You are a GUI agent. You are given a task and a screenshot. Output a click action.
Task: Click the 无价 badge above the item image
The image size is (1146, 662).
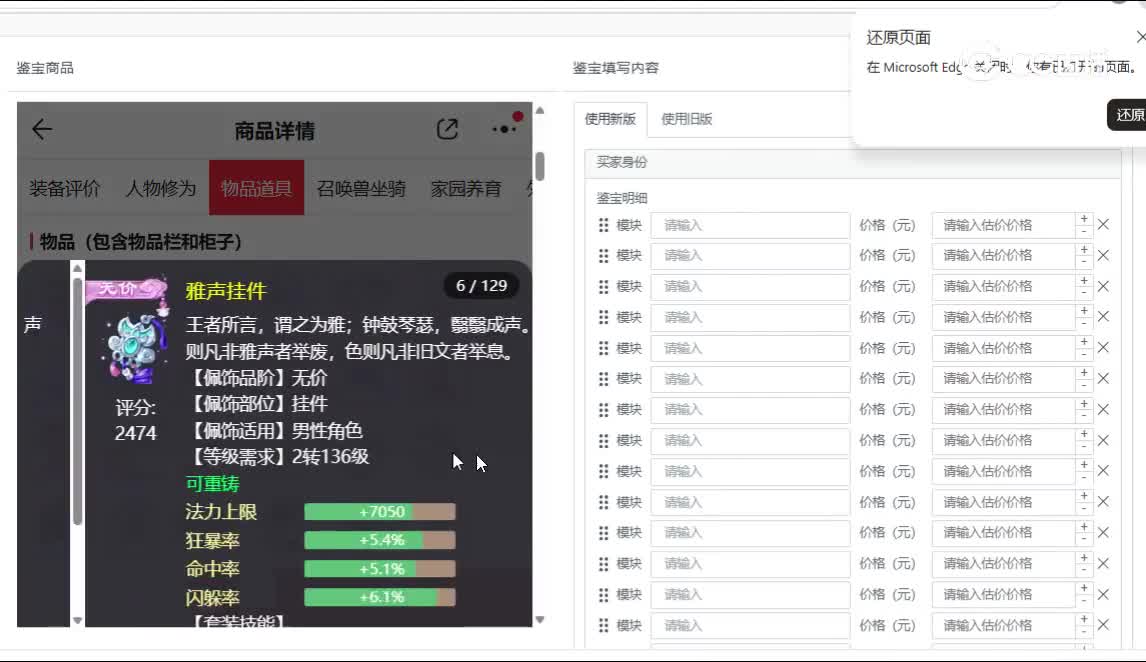127,289
